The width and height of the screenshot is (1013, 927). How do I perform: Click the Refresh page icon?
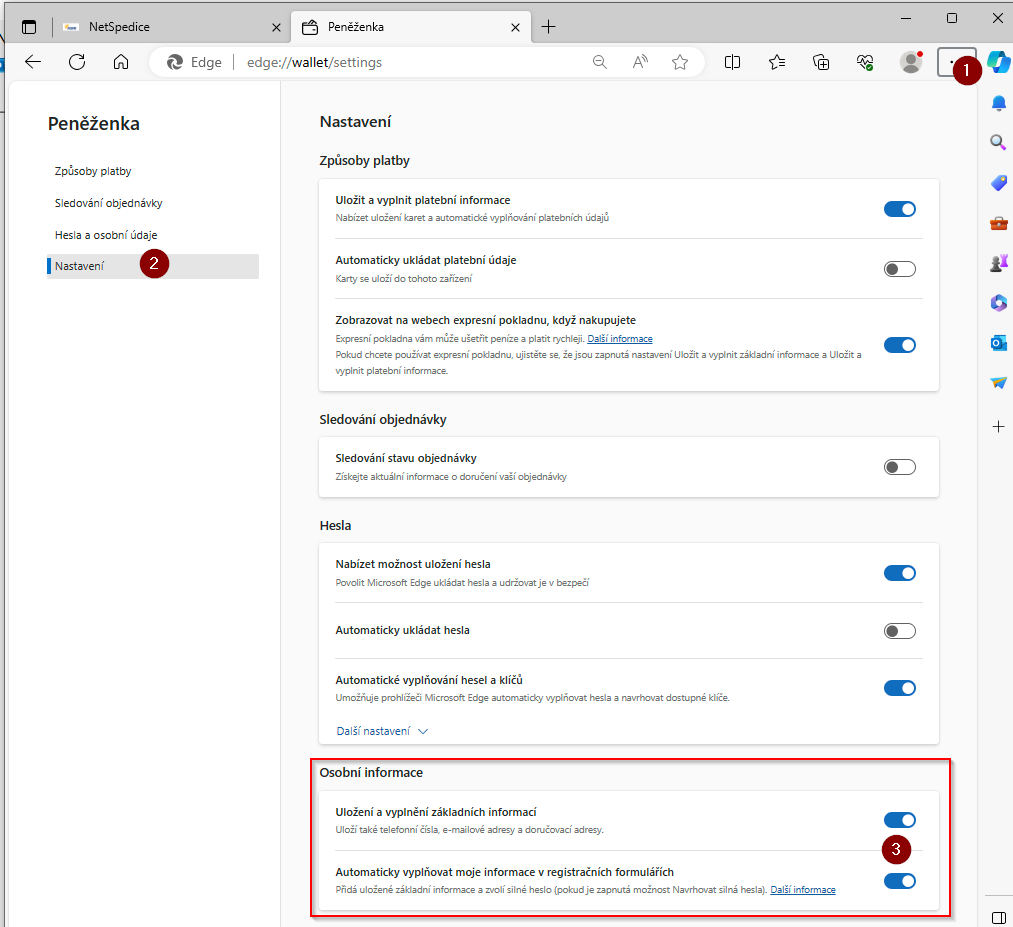pyautogui.click(x=77, y=62)
